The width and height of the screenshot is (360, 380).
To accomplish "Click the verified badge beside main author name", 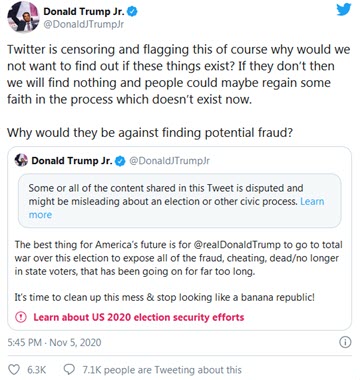I will point(133,12).
